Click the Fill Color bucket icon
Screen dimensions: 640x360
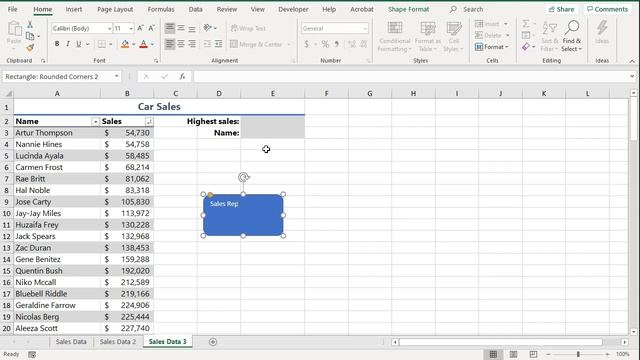pyautogui.click(x=125, y=44)
